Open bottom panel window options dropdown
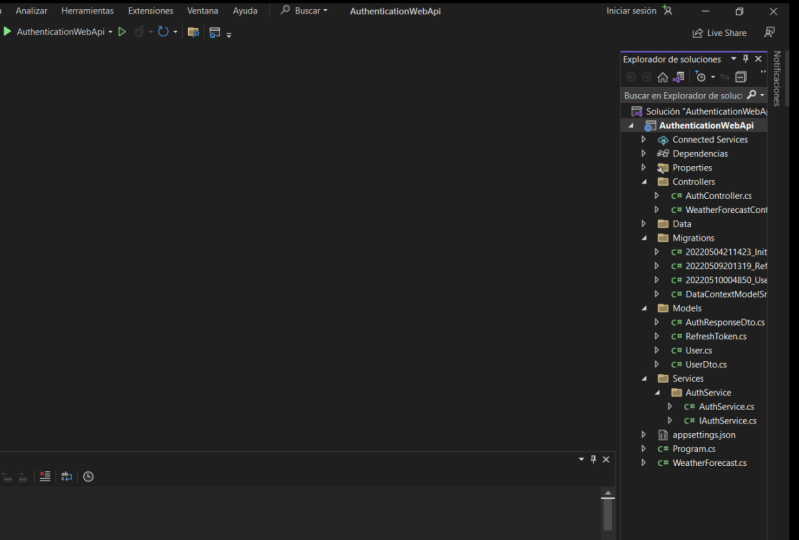This screenshot has height=540, width=799. (x=581, y=460)
